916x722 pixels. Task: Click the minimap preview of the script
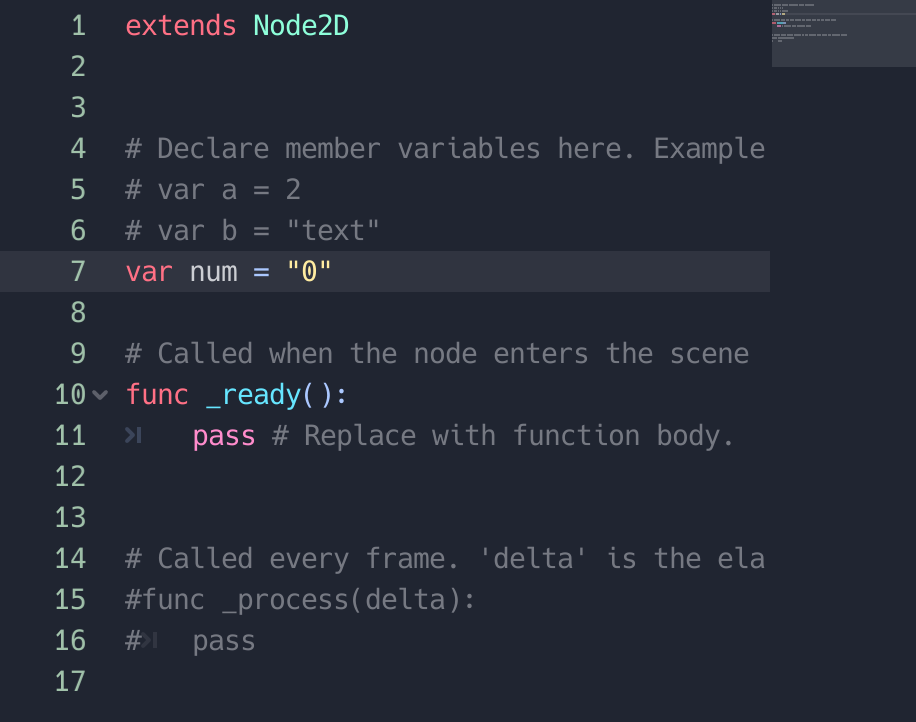click(843, 33)
